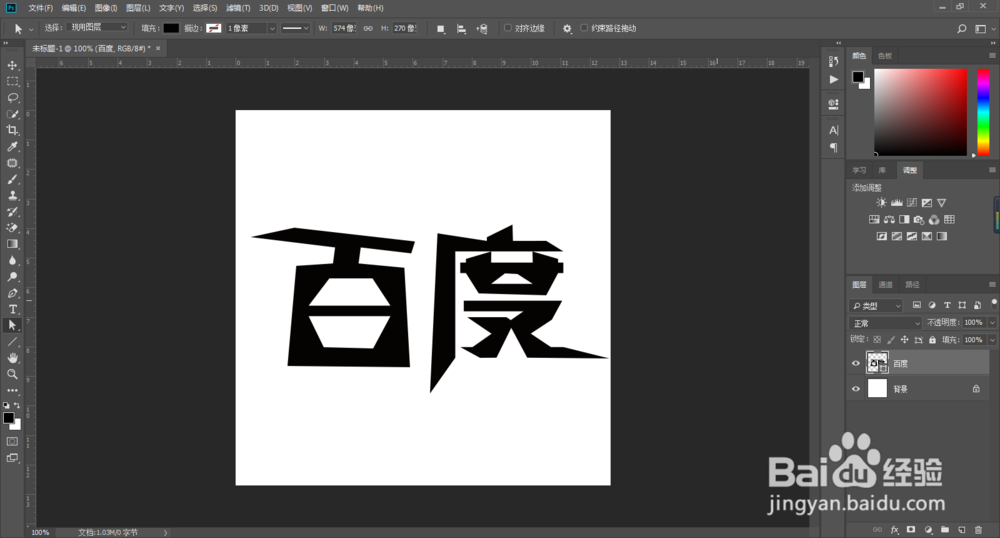
Task: Open the stroke width 1像素 dropdown
Action: pyautogui.click(x=272, y=29)
